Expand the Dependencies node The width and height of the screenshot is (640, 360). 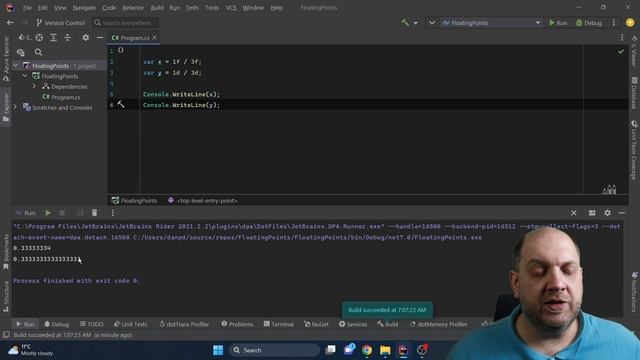click(x=35, y=87)
